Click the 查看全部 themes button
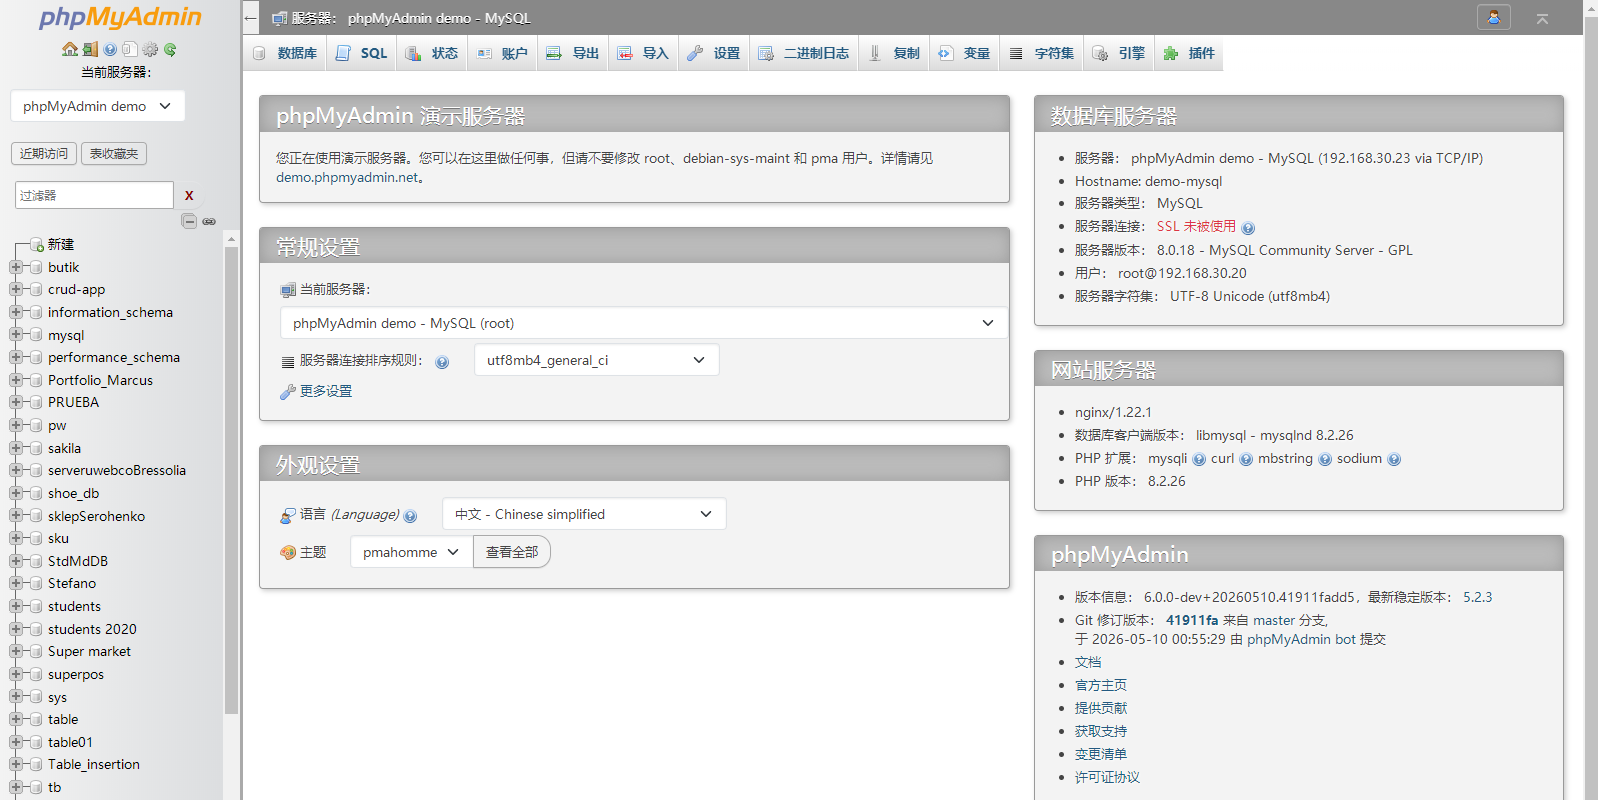 (512, 552)
